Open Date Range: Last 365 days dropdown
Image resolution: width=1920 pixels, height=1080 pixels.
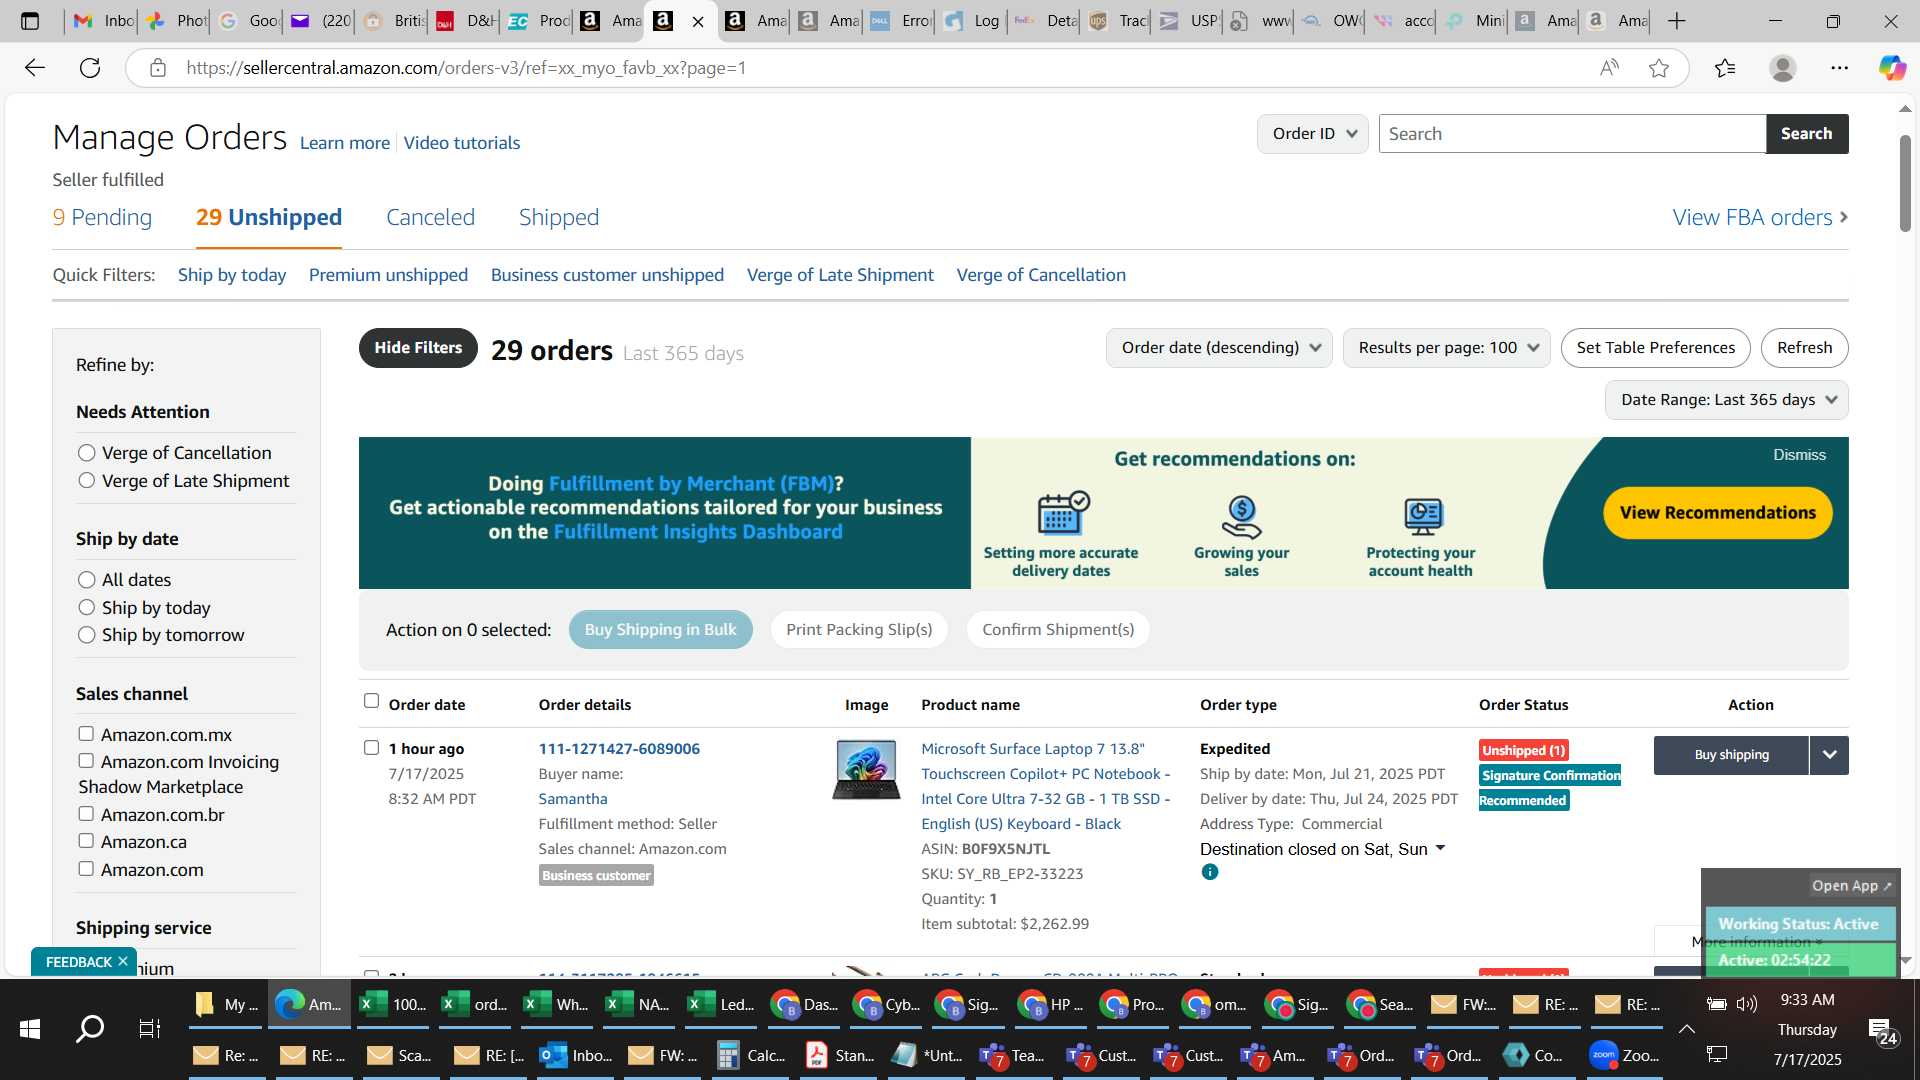(1727, 400)
